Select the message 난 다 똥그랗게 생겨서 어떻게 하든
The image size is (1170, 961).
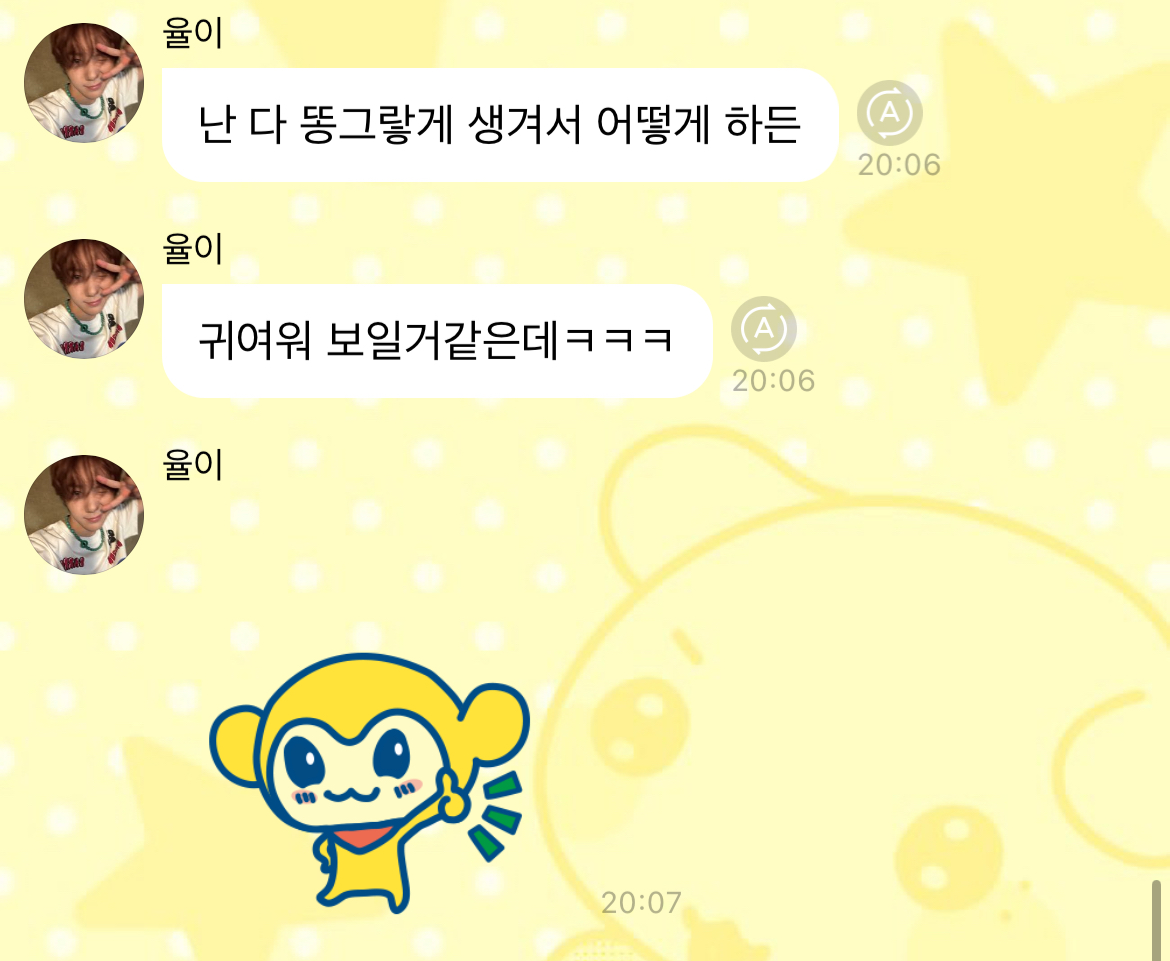500,125
